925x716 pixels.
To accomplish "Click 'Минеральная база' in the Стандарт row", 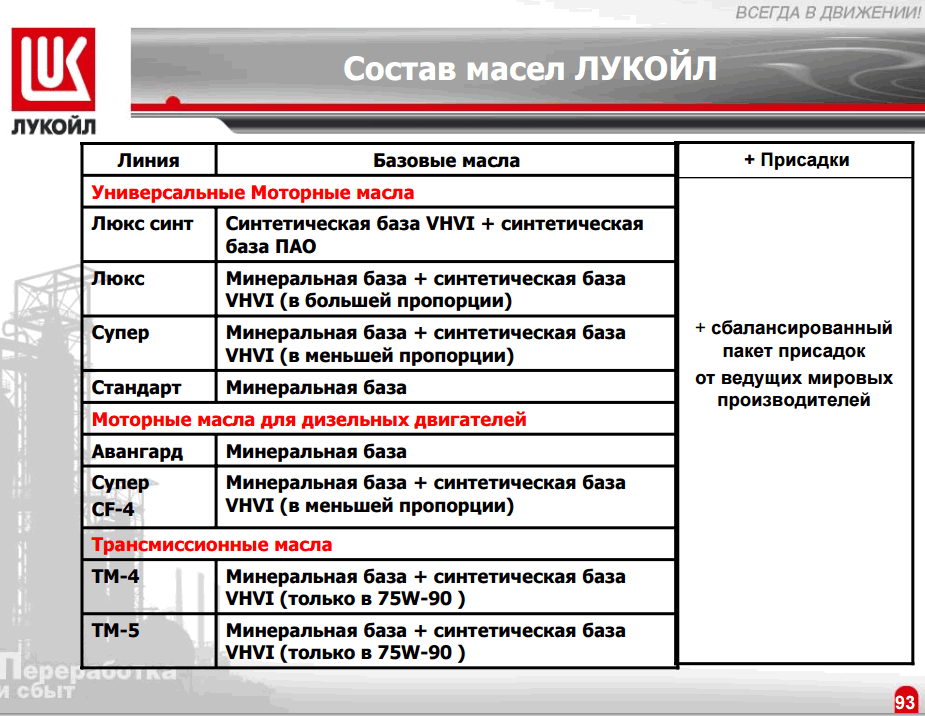I will click(316, 387).
